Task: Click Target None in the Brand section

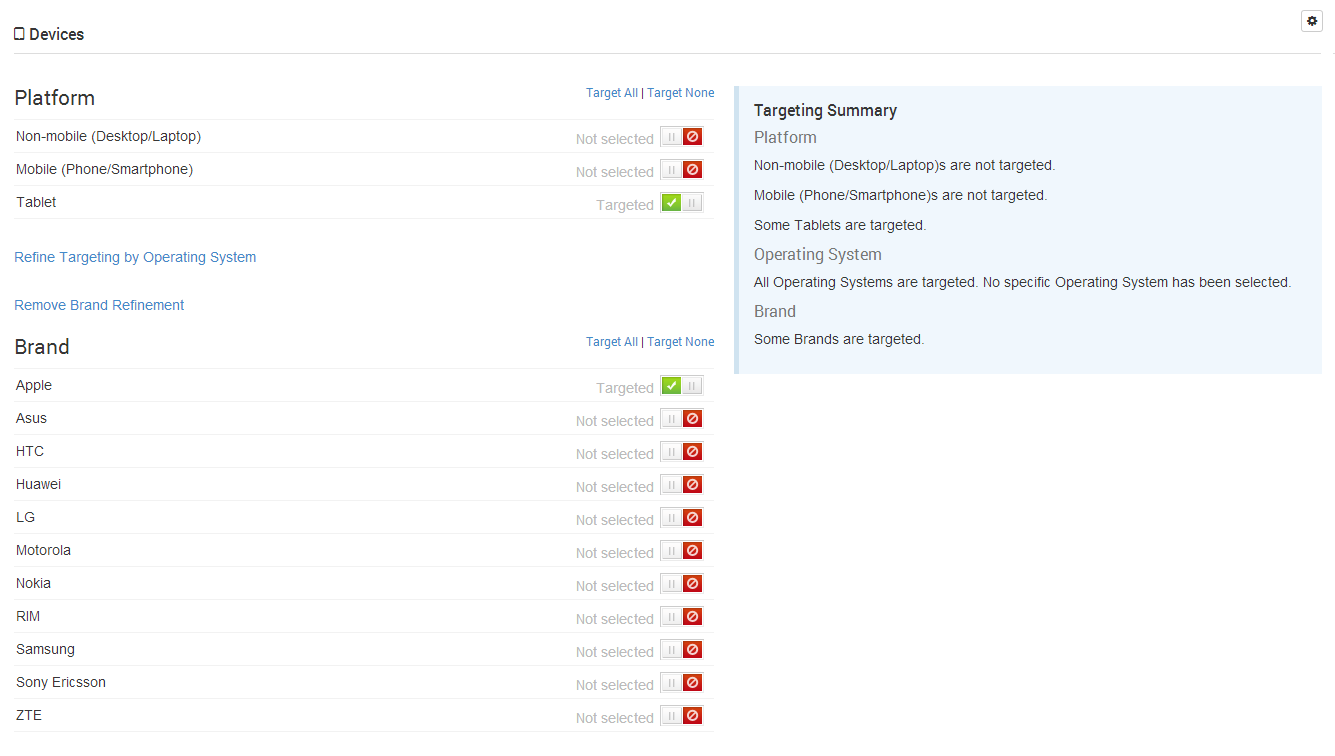Action: coord(681,342)
